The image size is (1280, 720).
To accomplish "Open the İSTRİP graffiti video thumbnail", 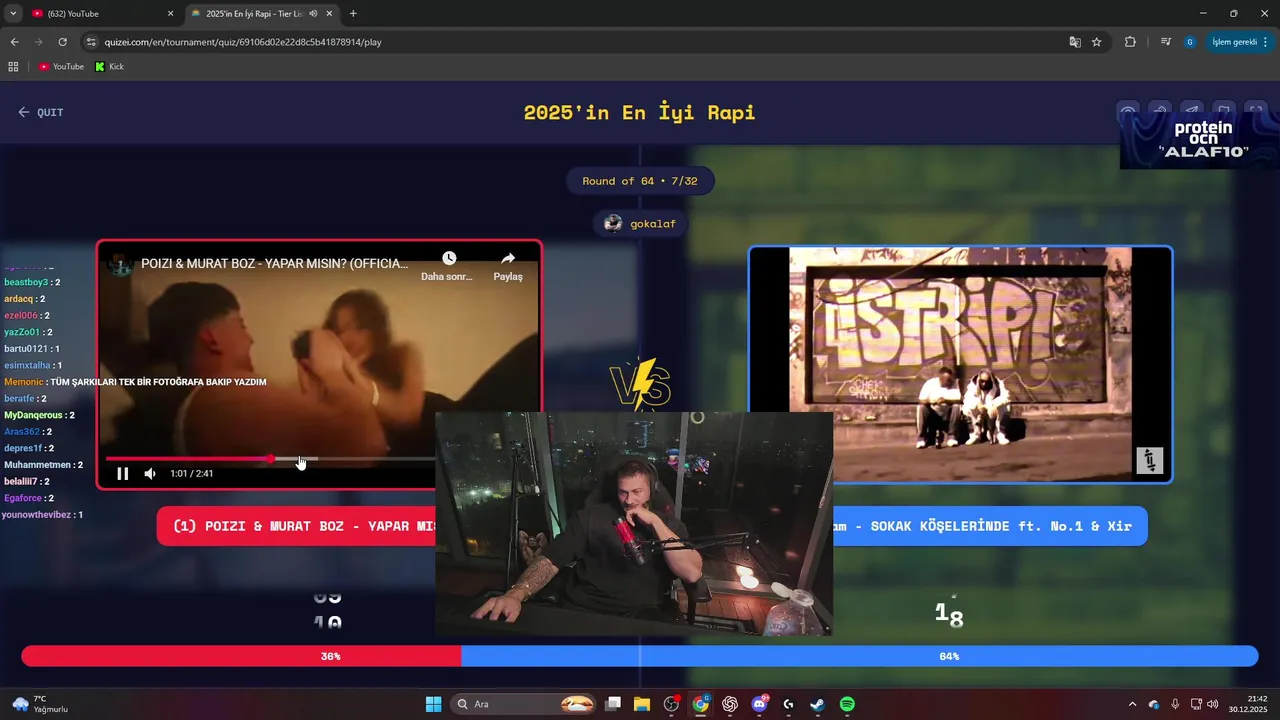I will (960, 364).
